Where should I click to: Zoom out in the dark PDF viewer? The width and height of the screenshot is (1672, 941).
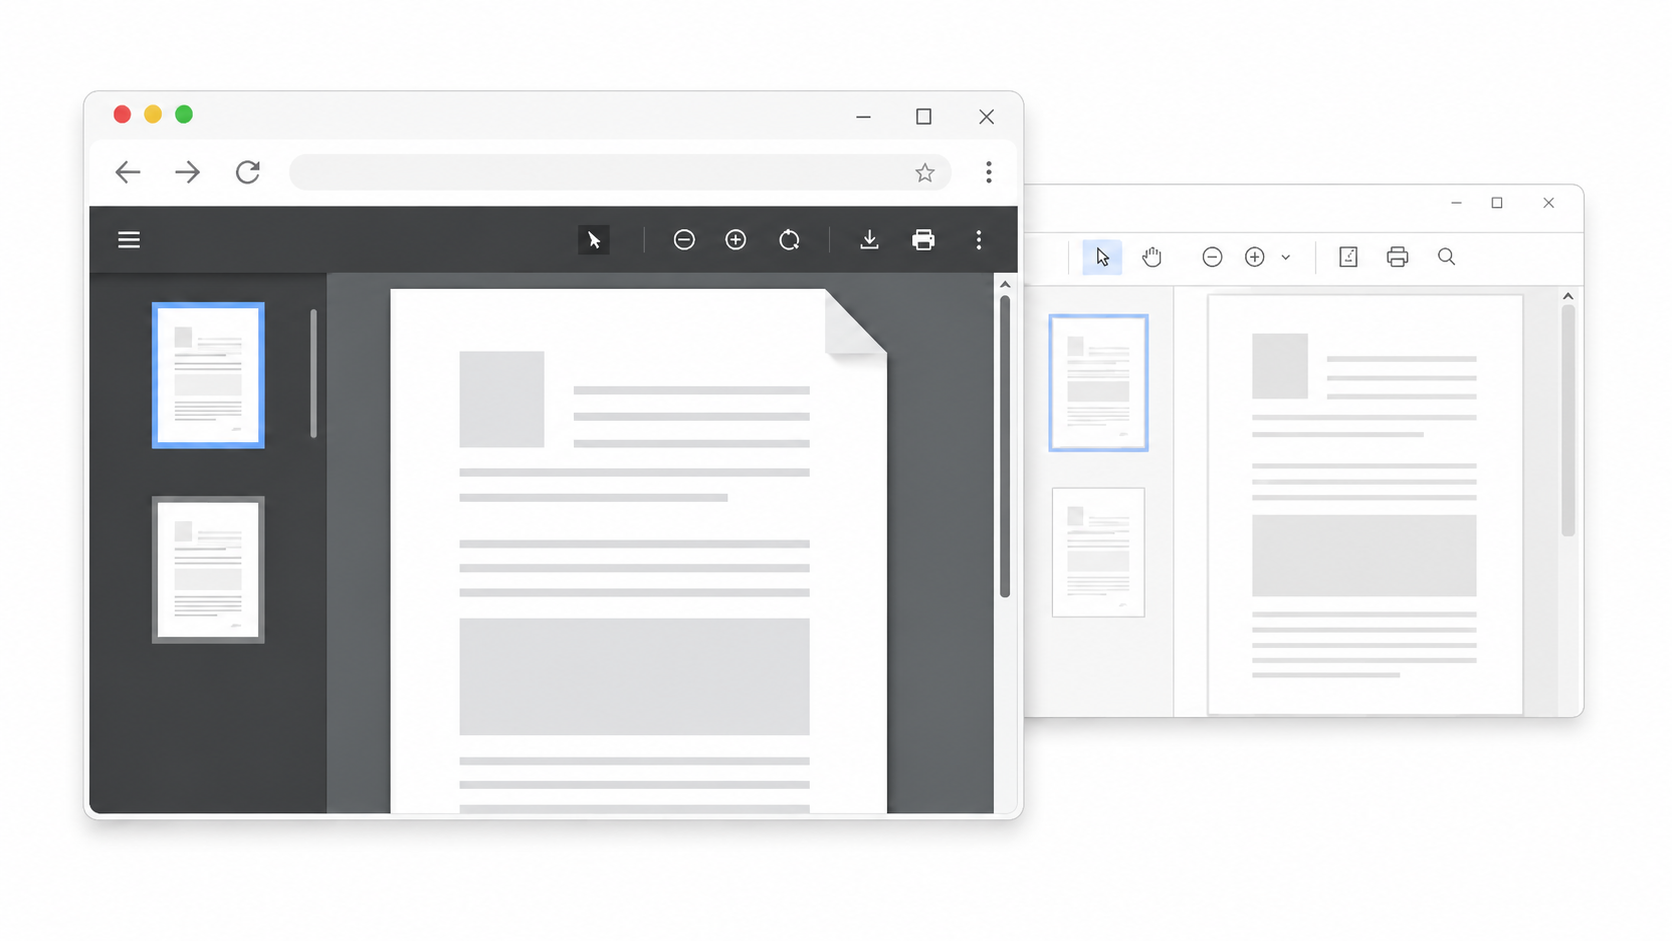point(684,240)
